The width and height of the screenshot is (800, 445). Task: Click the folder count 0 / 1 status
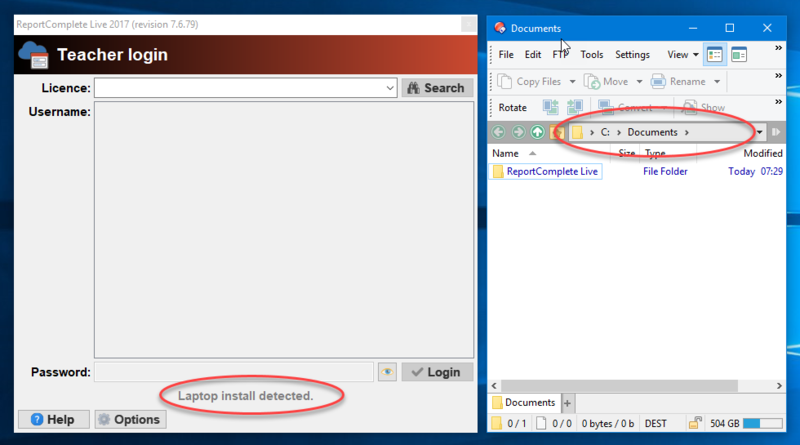pos(509,424)
